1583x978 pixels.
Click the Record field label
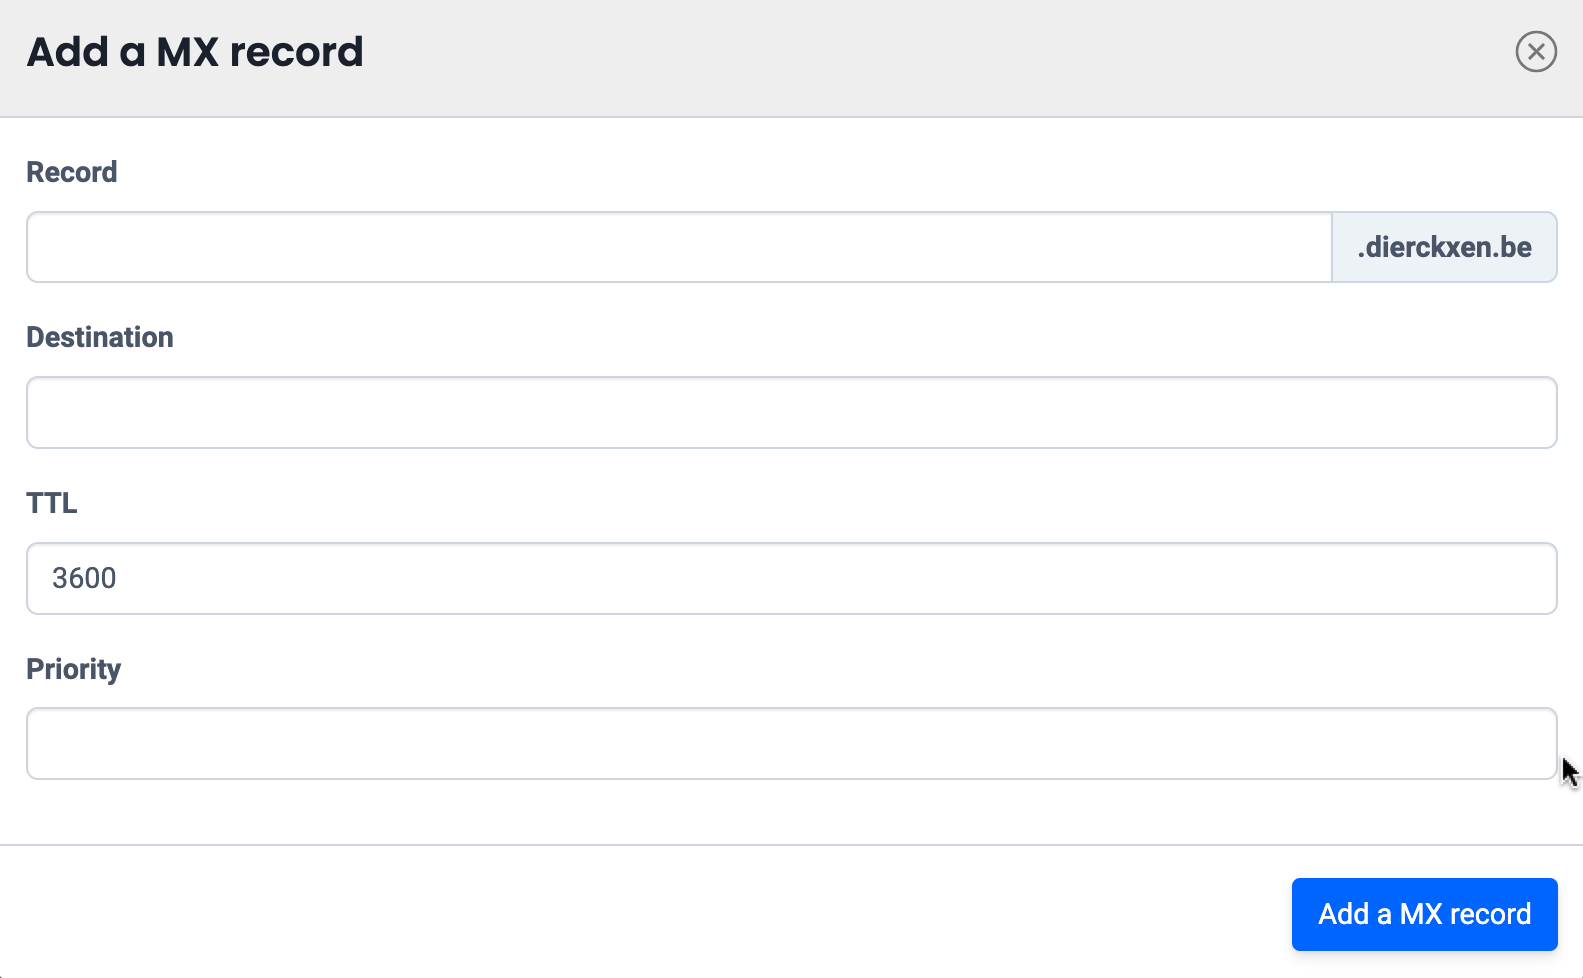[72, 172]
